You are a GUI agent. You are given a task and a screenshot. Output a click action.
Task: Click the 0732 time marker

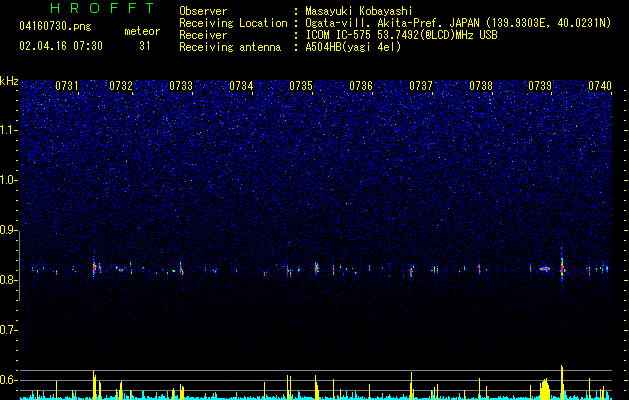121,85
